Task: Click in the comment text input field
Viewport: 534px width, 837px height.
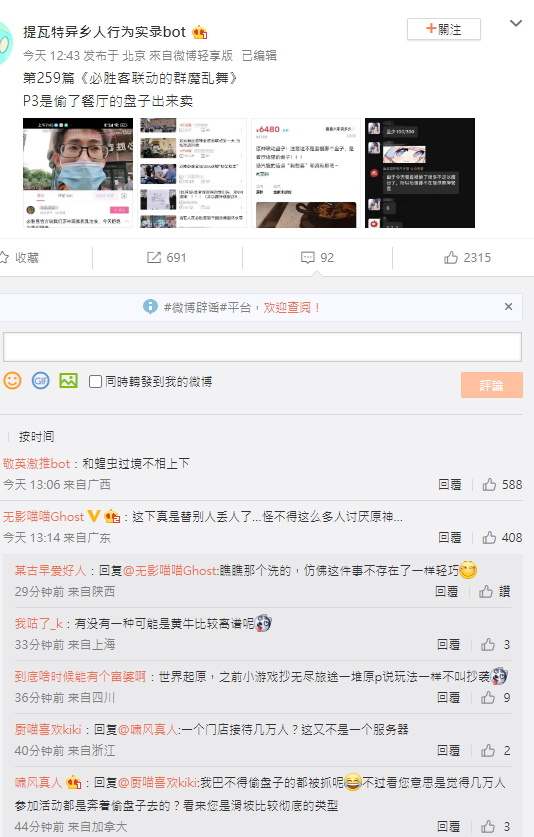Action: tap(262, 347)
